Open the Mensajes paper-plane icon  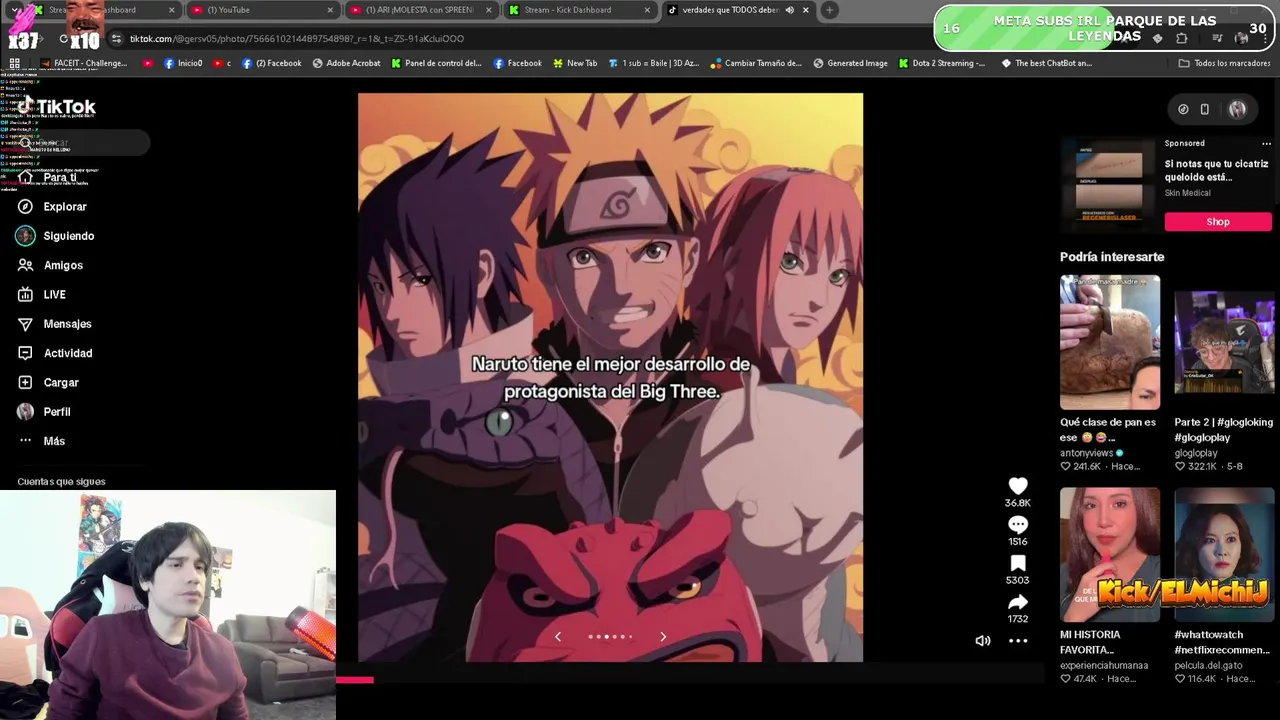25,324
